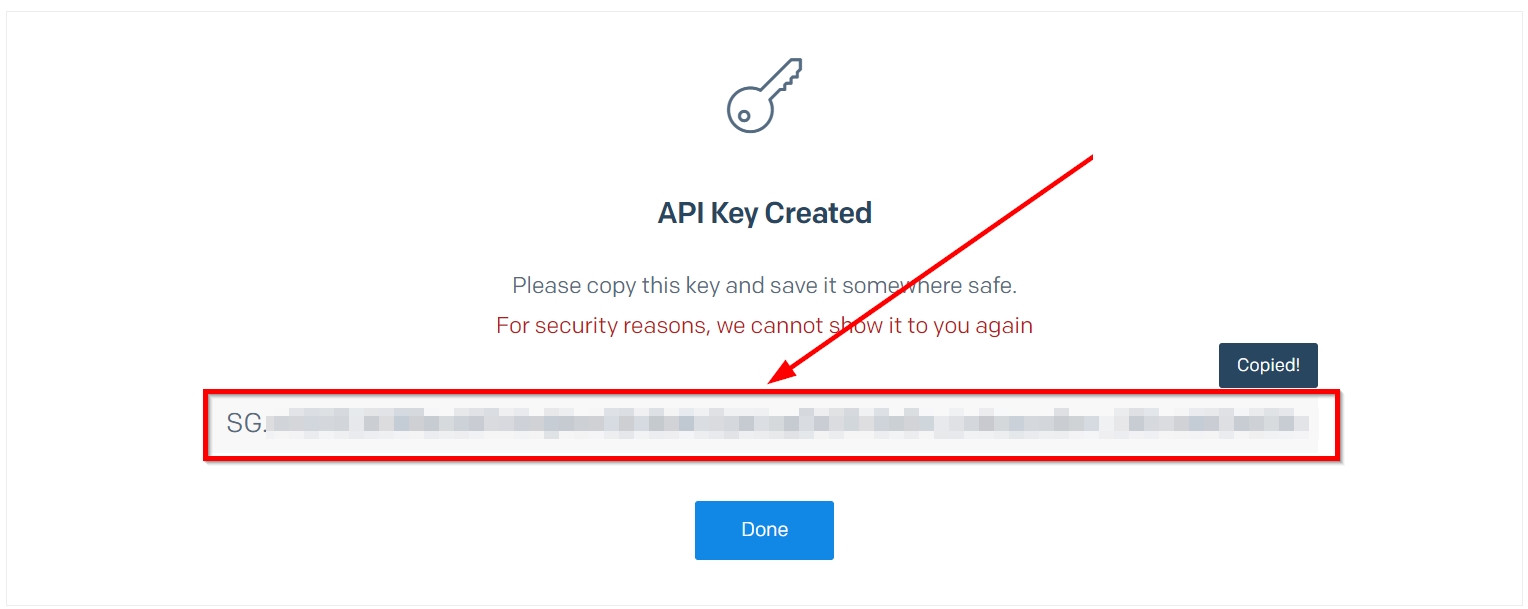Select the 'Please copy this key' message
This screenshot has height=609, width=1528.
coord(764,286)
